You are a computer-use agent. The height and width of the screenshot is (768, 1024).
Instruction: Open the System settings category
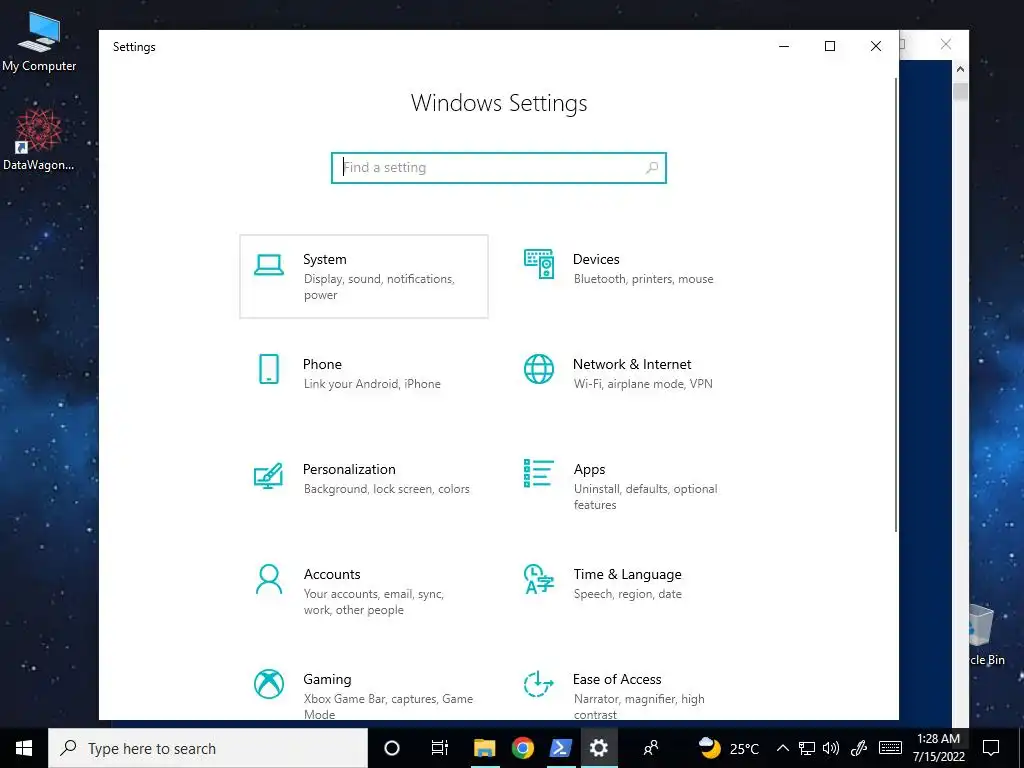pos(364,276)
